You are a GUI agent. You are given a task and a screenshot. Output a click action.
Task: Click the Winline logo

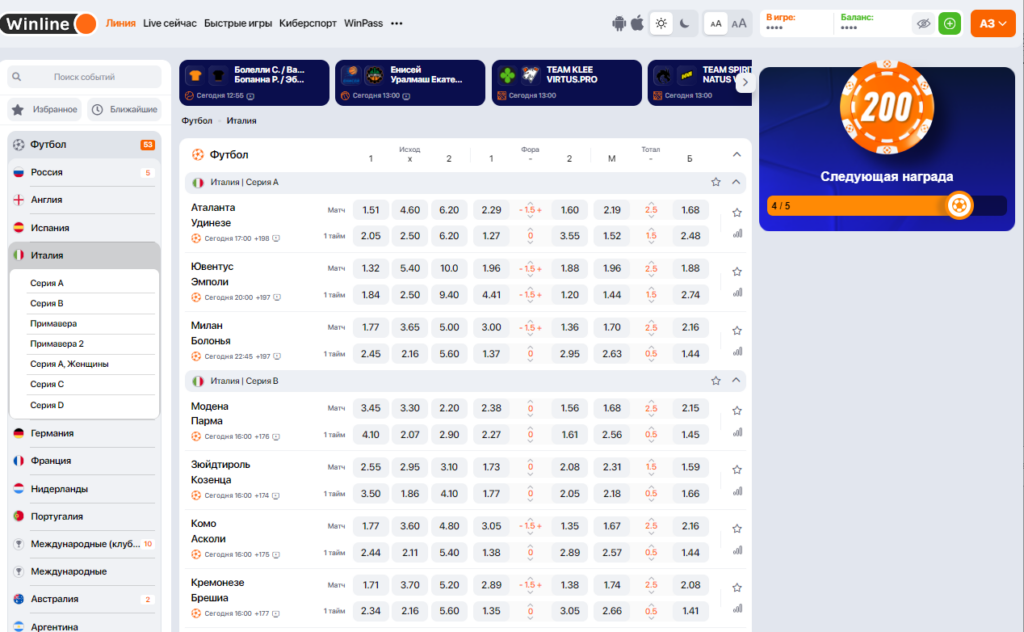[49, 24]
